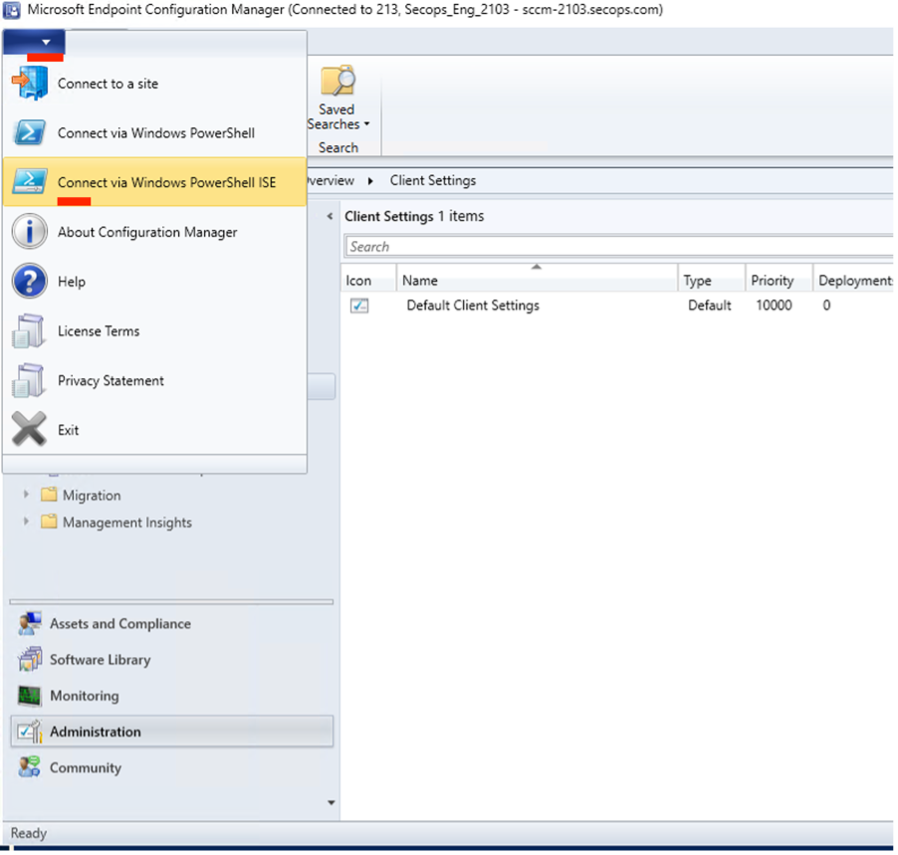Click the Privacy Statement document icon
The height and width of the screenshot is (855, 898).
pos(29,380)
